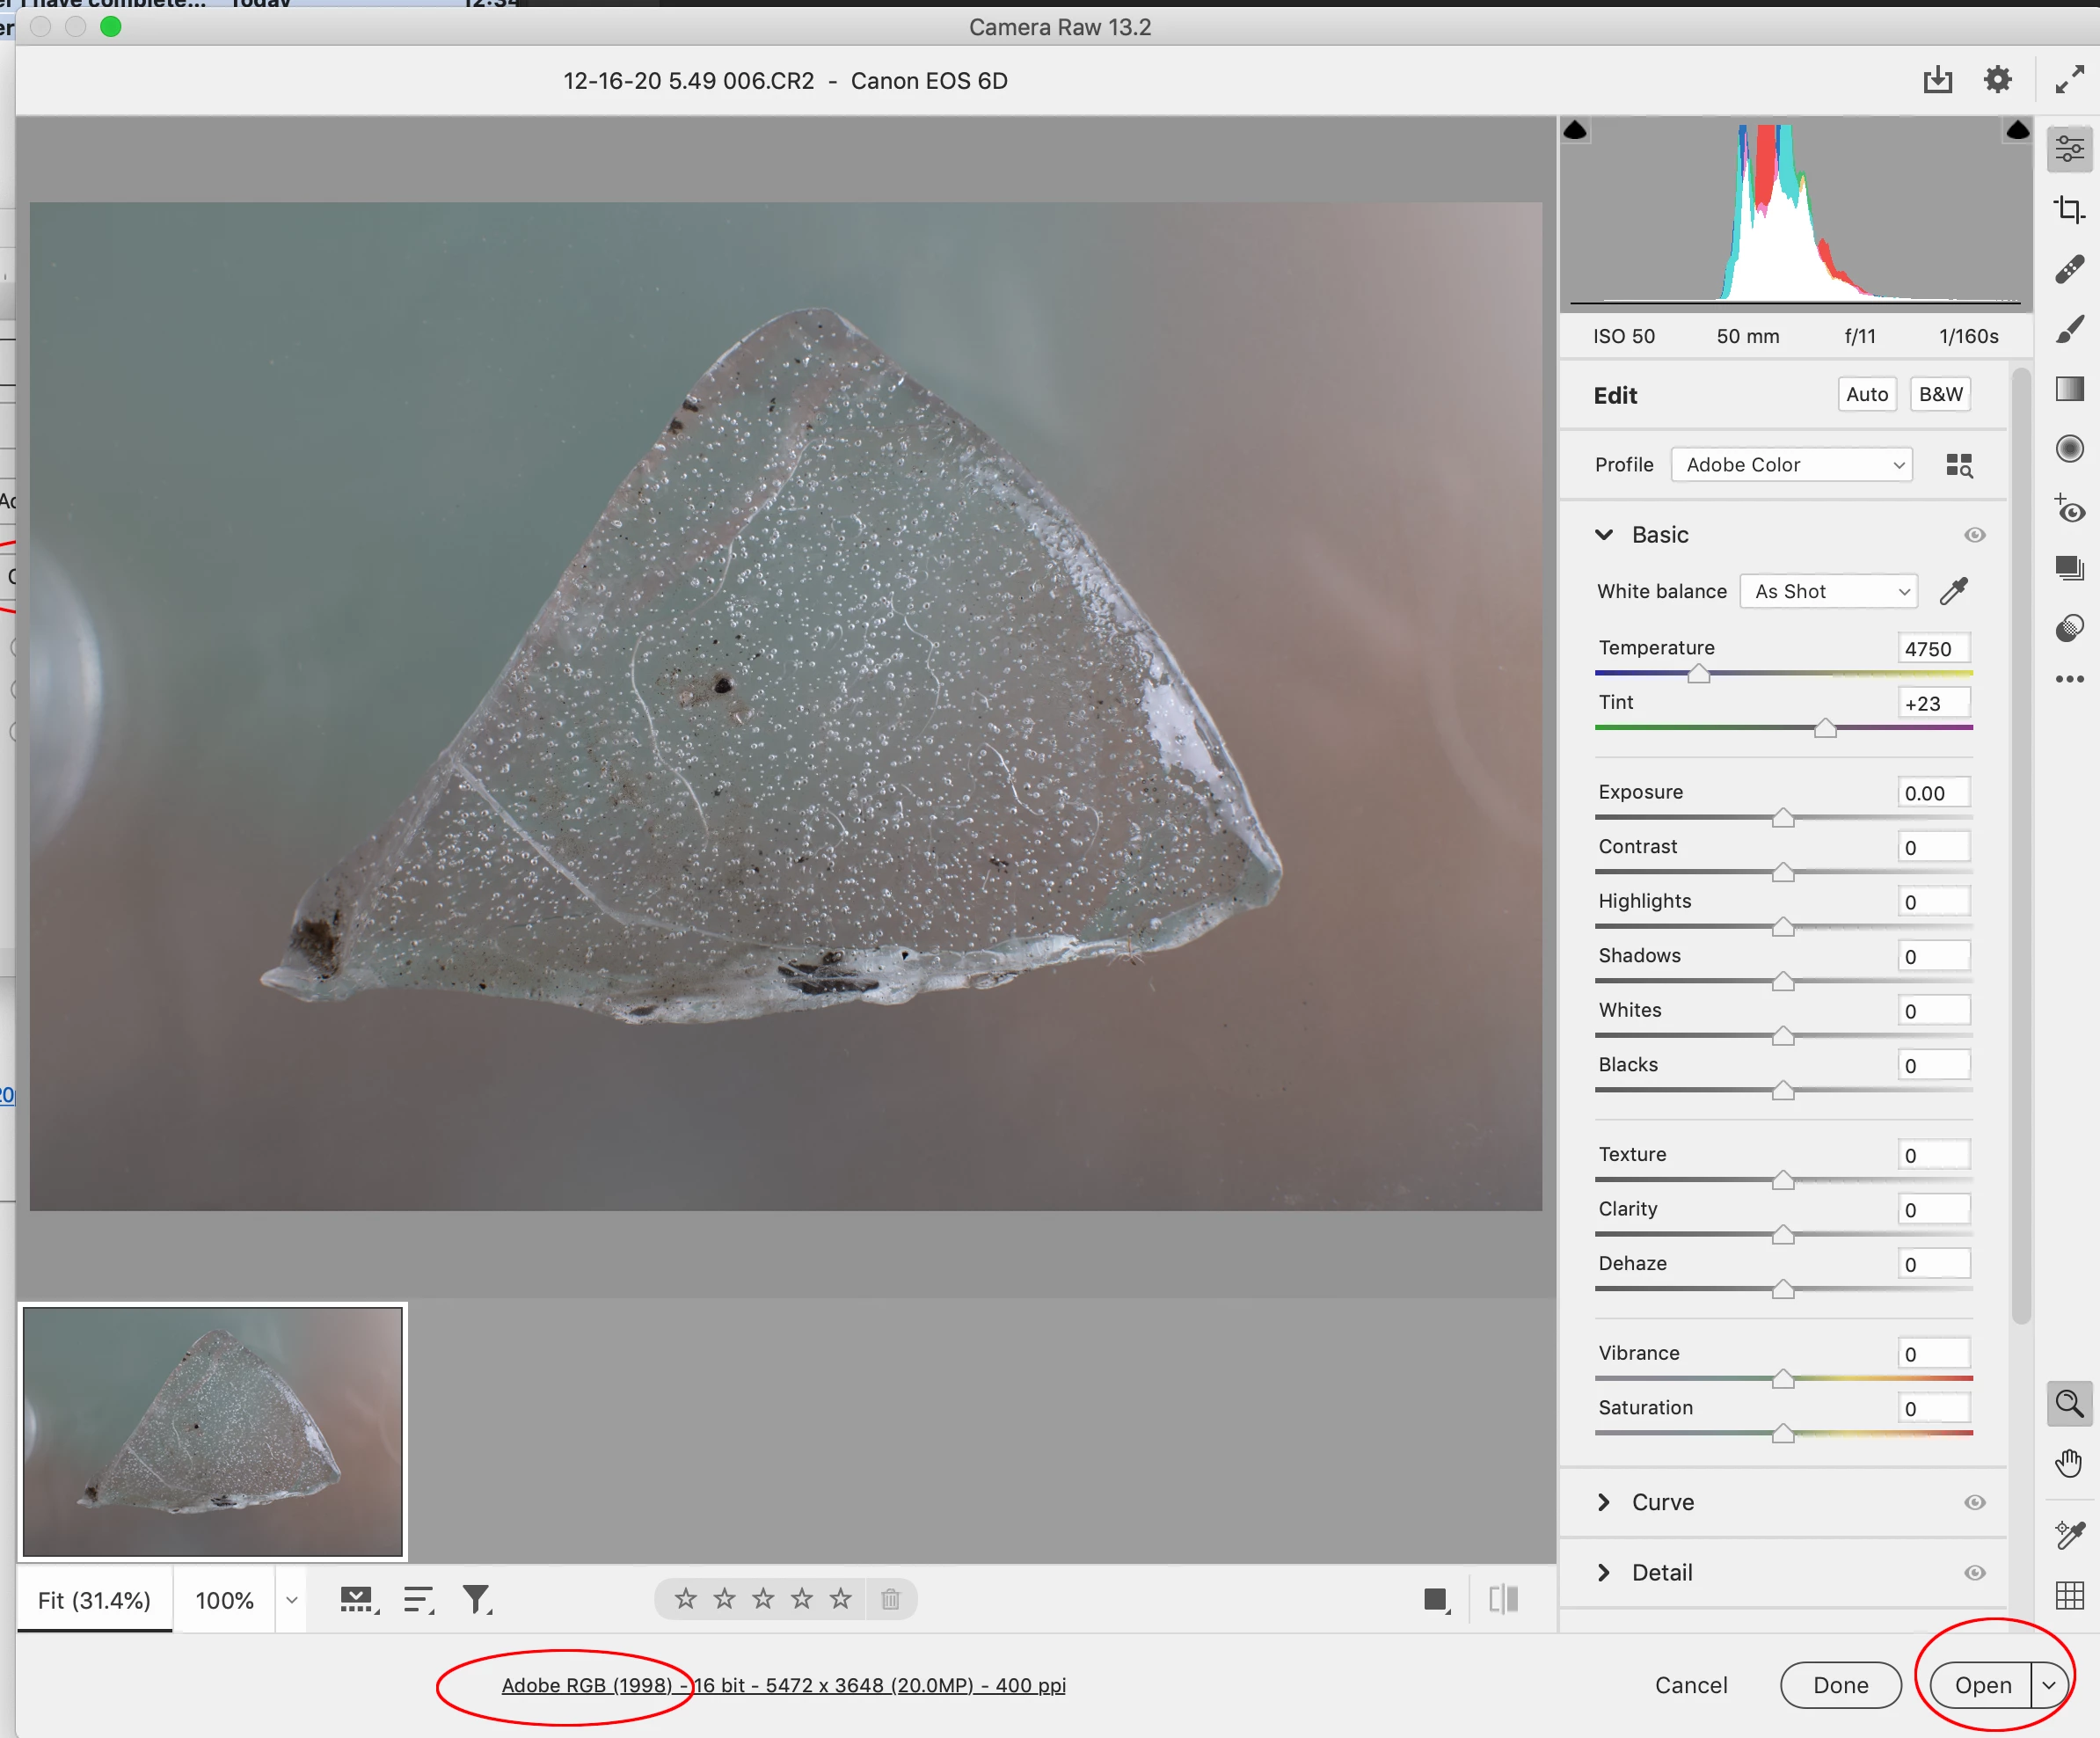
Task: Toggle Basic panel visibility eye
Action: click(x=1974, y=535)
